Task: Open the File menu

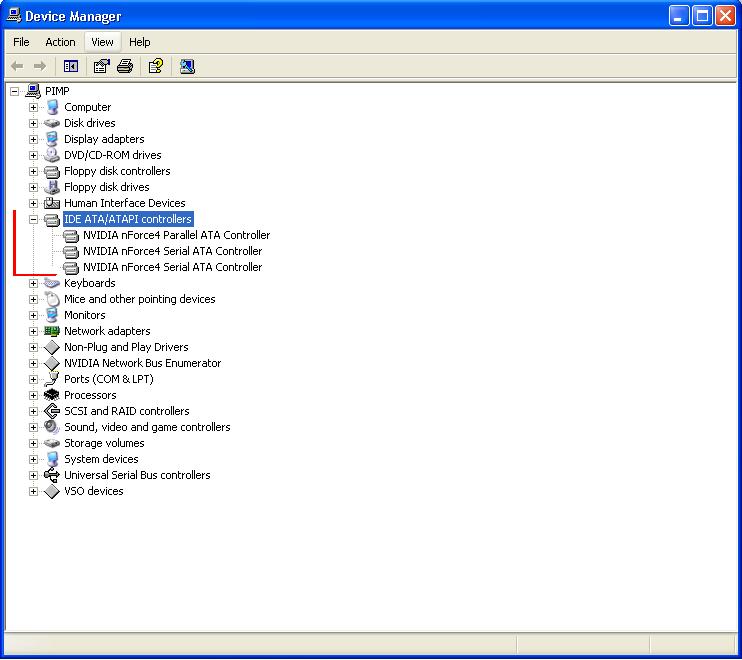Action: (x=21, y=42)
